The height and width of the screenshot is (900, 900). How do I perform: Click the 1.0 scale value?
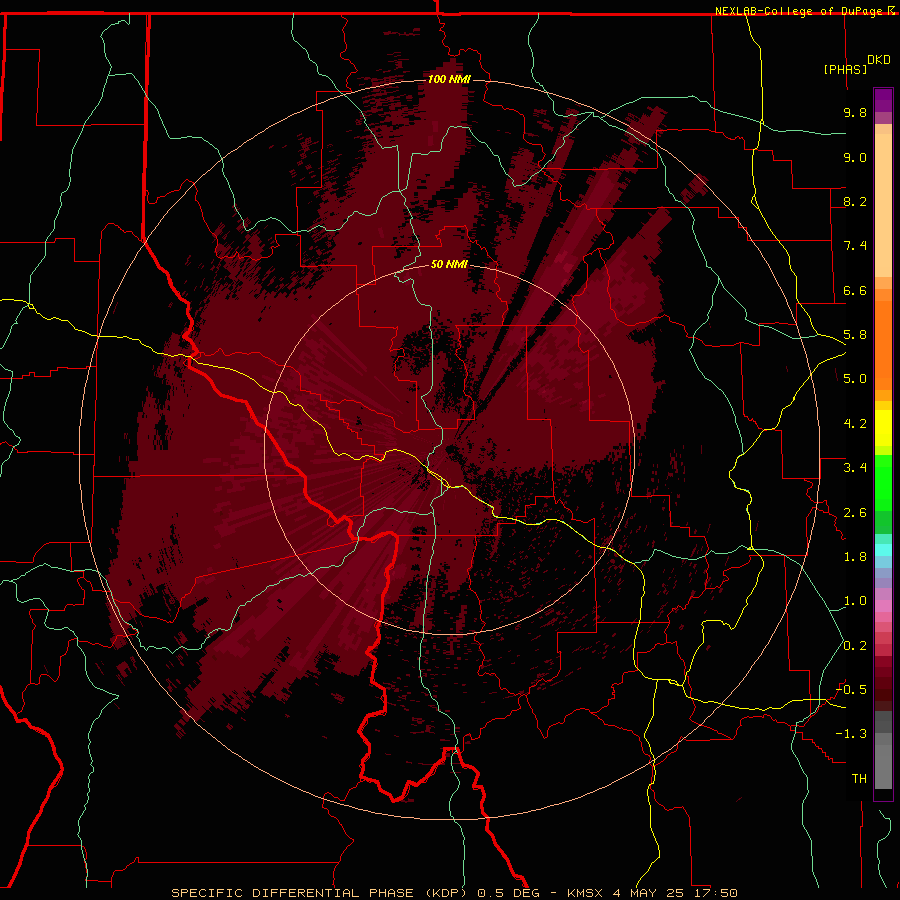855,601
